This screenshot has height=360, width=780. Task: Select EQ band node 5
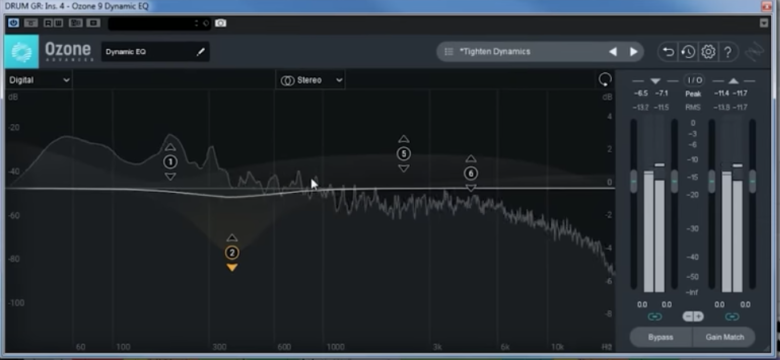click(403, 154)
